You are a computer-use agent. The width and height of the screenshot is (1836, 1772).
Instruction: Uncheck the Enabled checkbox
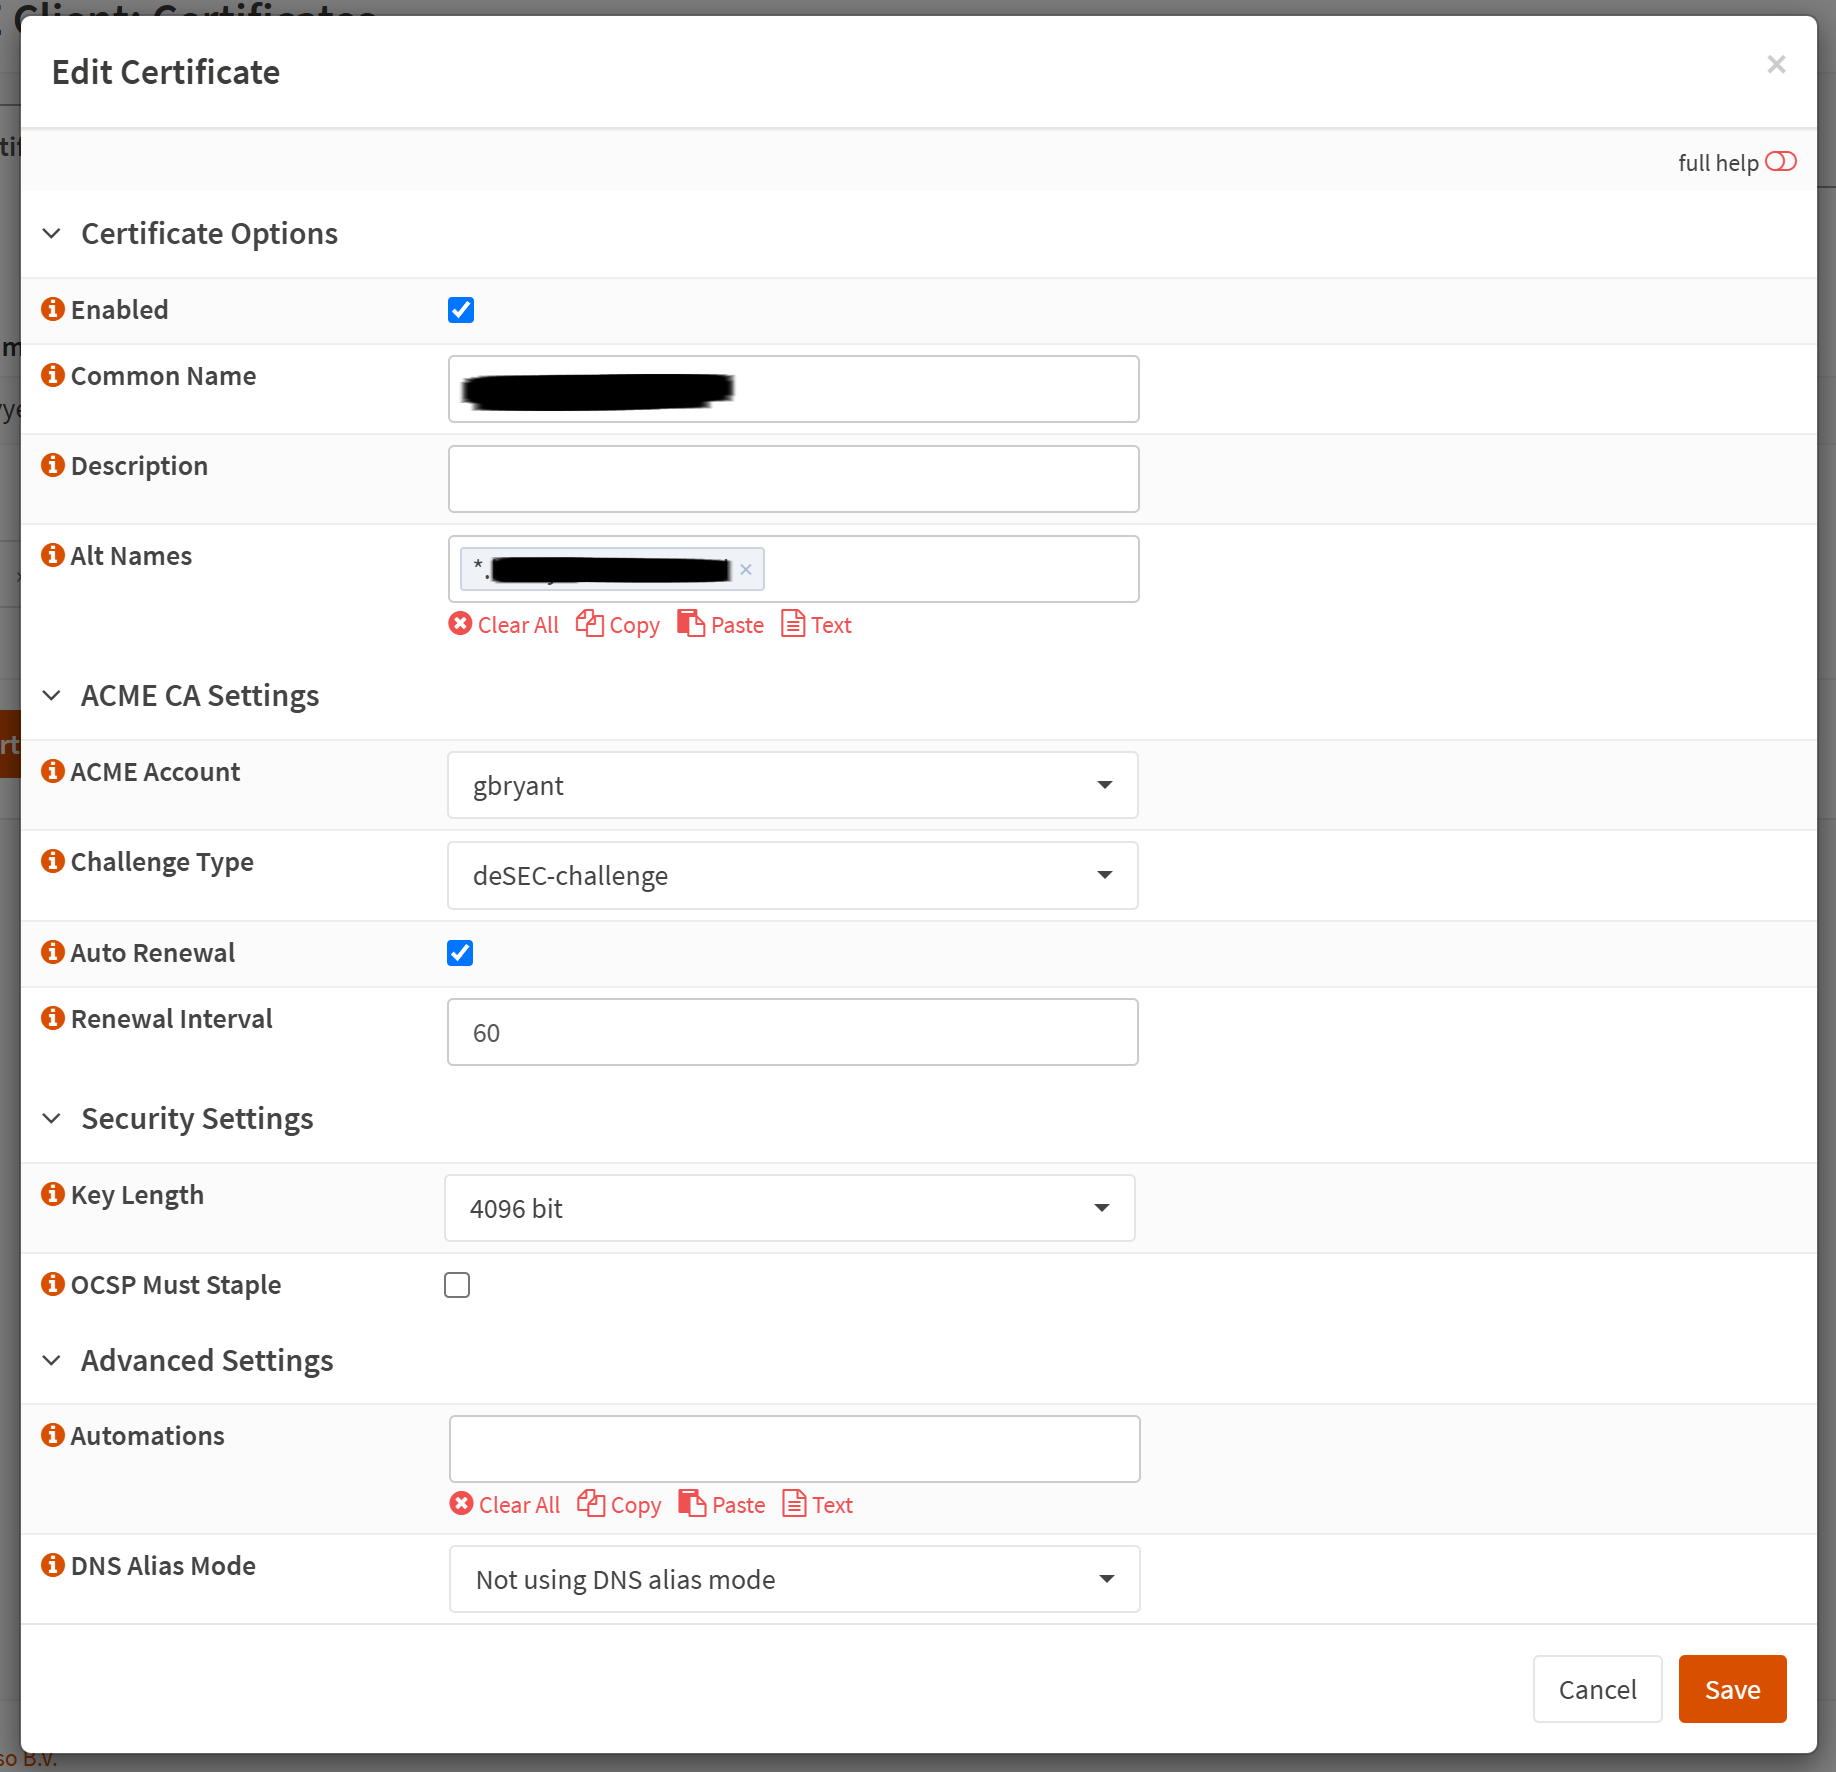pyautogui.click(x=461, y=310)
